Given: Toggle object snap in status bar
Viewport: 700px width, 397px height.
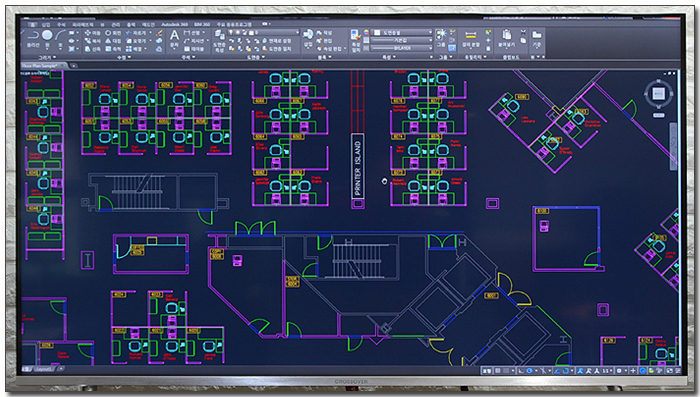Looking at the screenshot, I should click(x=565, y=371).
